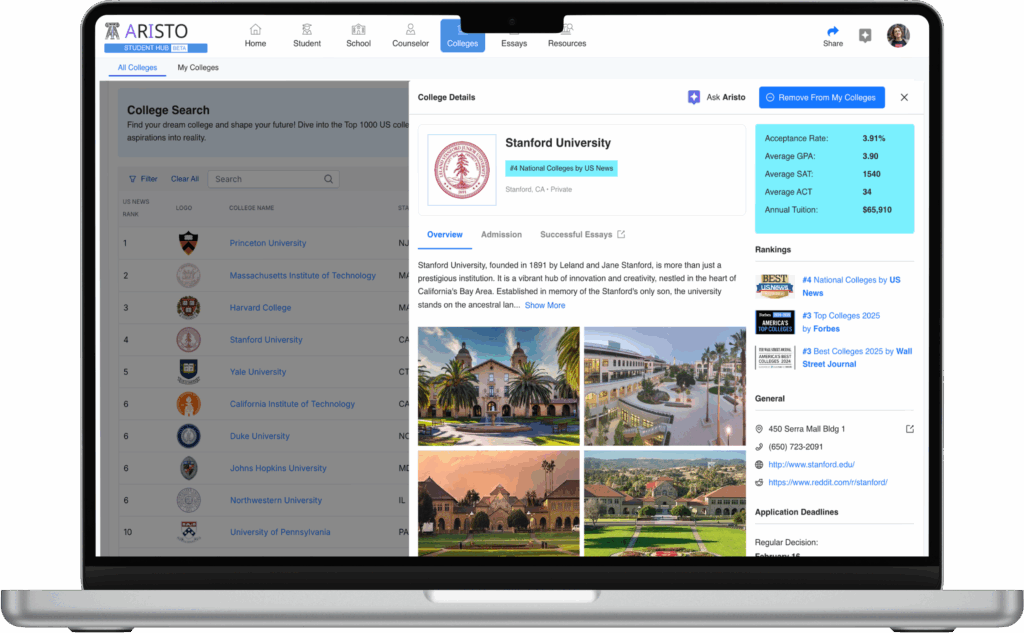Open the Aristo assistant icon beside the avatar

(865, 35)
